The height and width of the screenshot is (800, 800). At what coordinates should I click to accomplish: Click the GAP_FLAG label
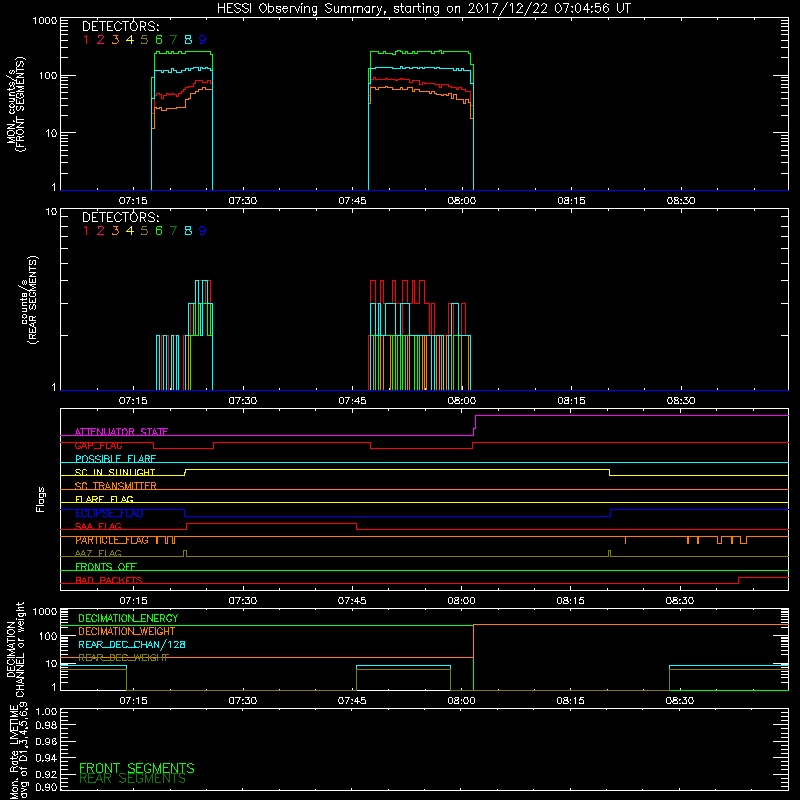click(98, 445)
